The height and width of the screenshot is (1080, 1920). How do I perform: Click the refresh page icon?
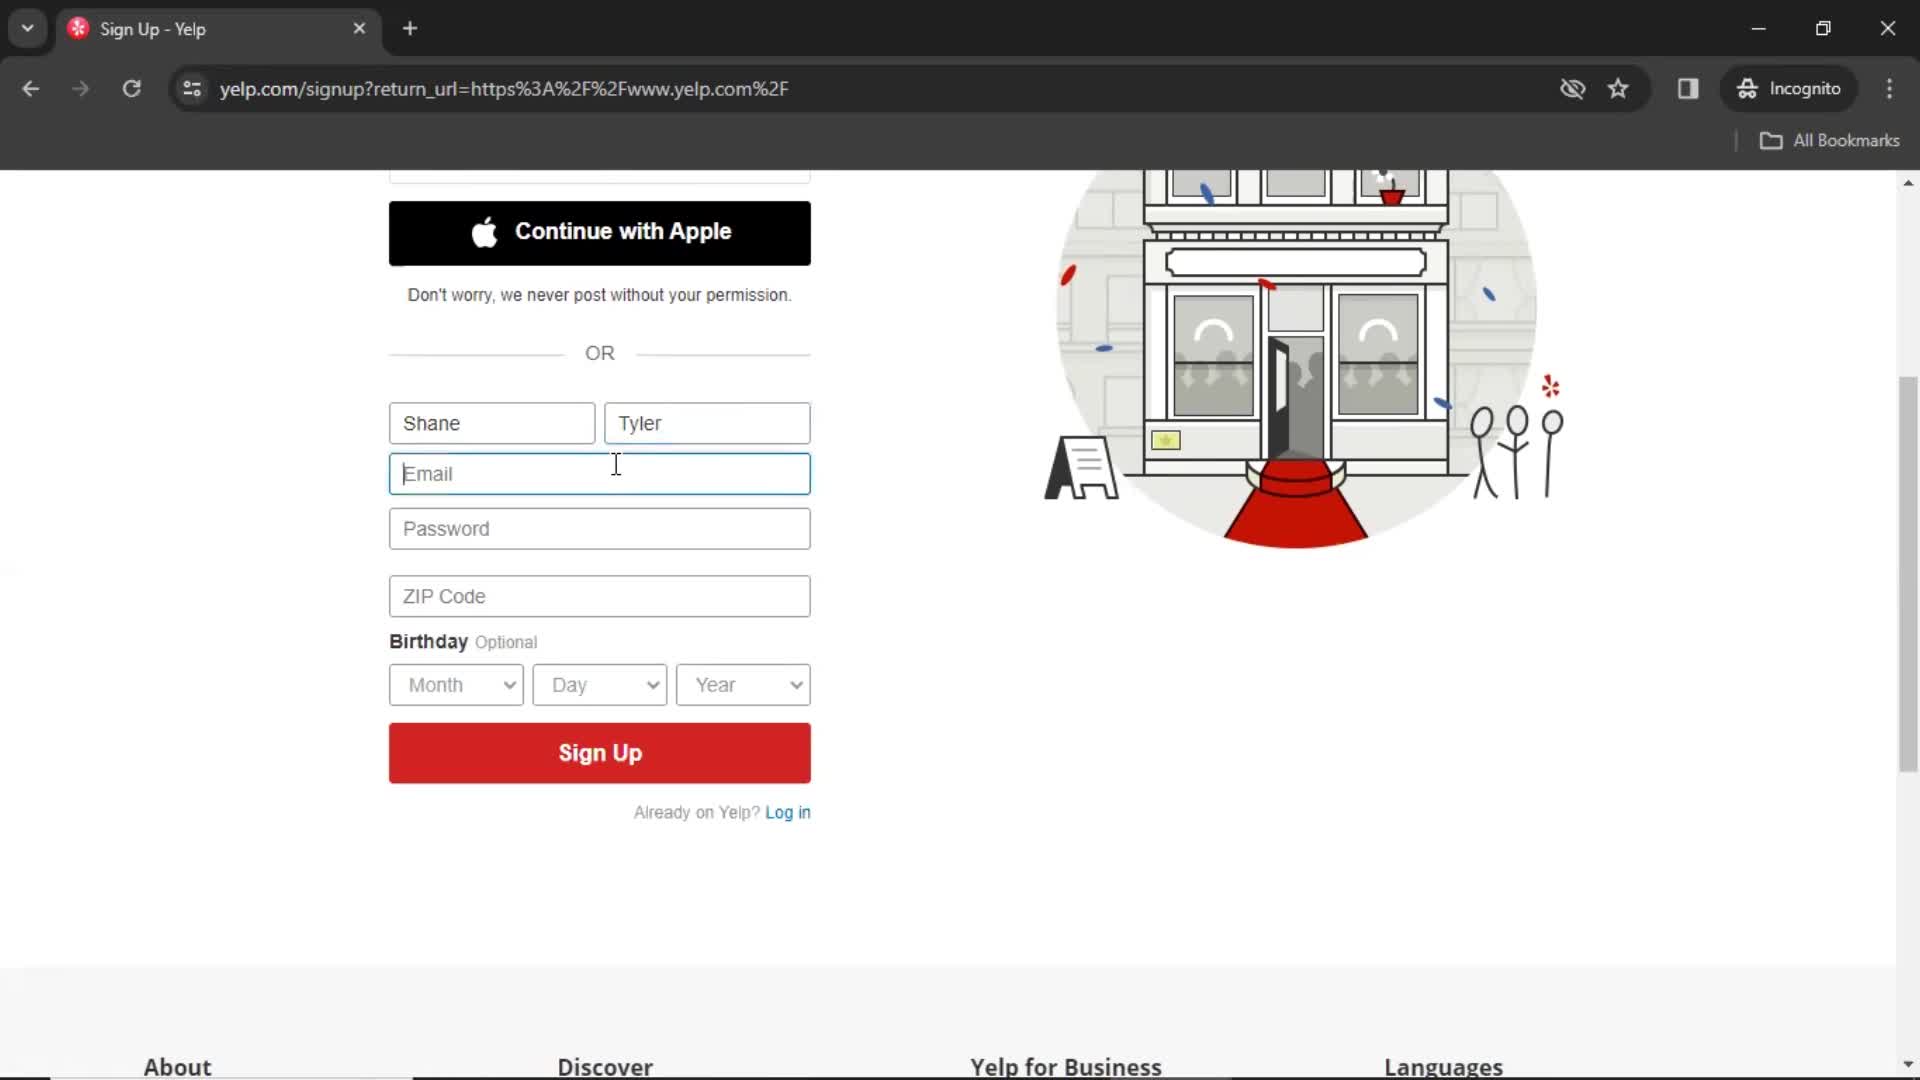[132, 88]
